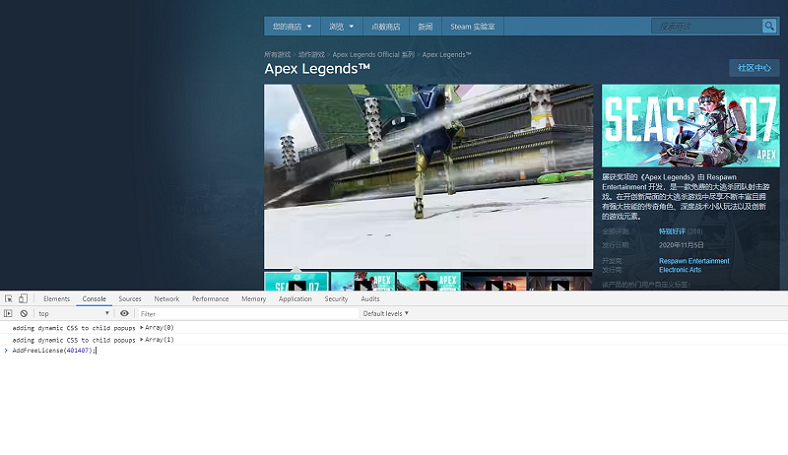
Task: Click the Apex Legends™ breadcrumb link
Action: pyautogui.click(x=446, y=54)
